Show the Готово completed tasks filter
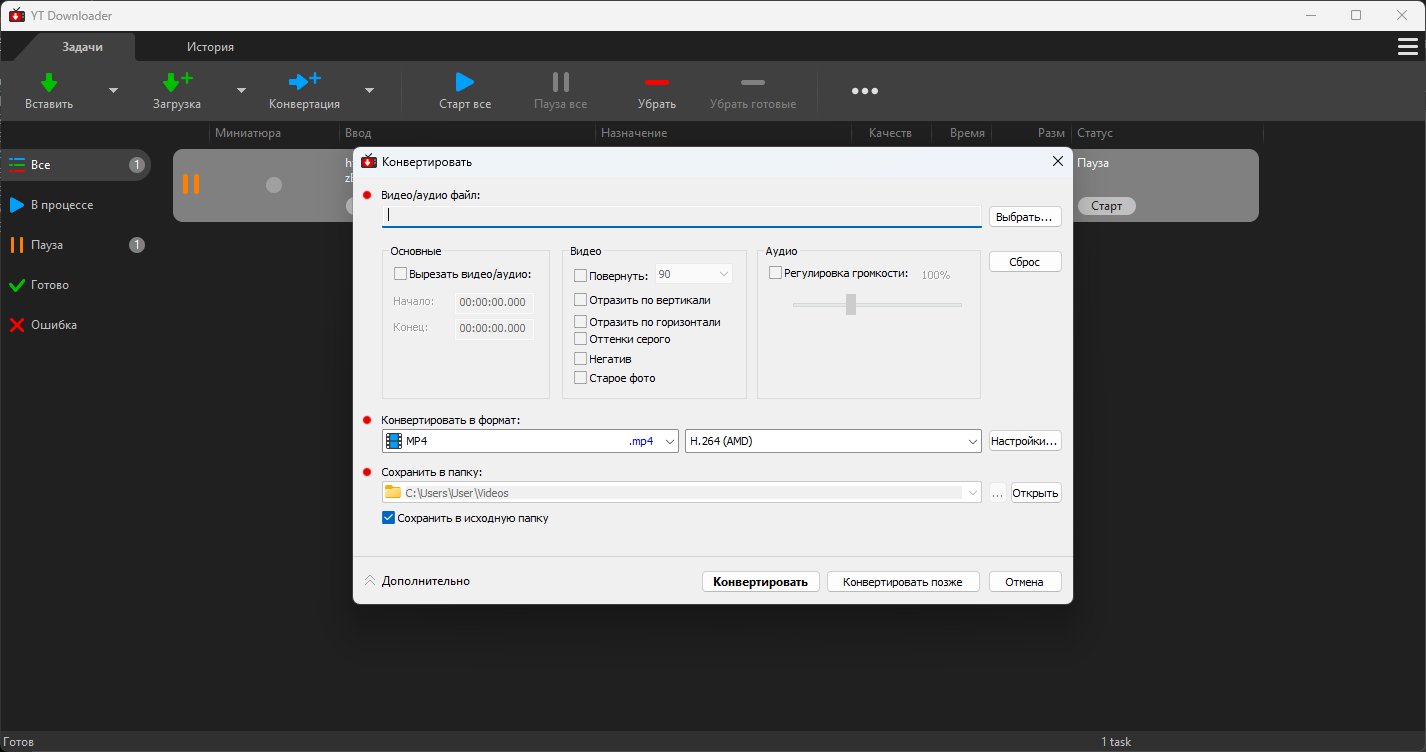This screenshot has width=1426, height=752. coord(50,285)
